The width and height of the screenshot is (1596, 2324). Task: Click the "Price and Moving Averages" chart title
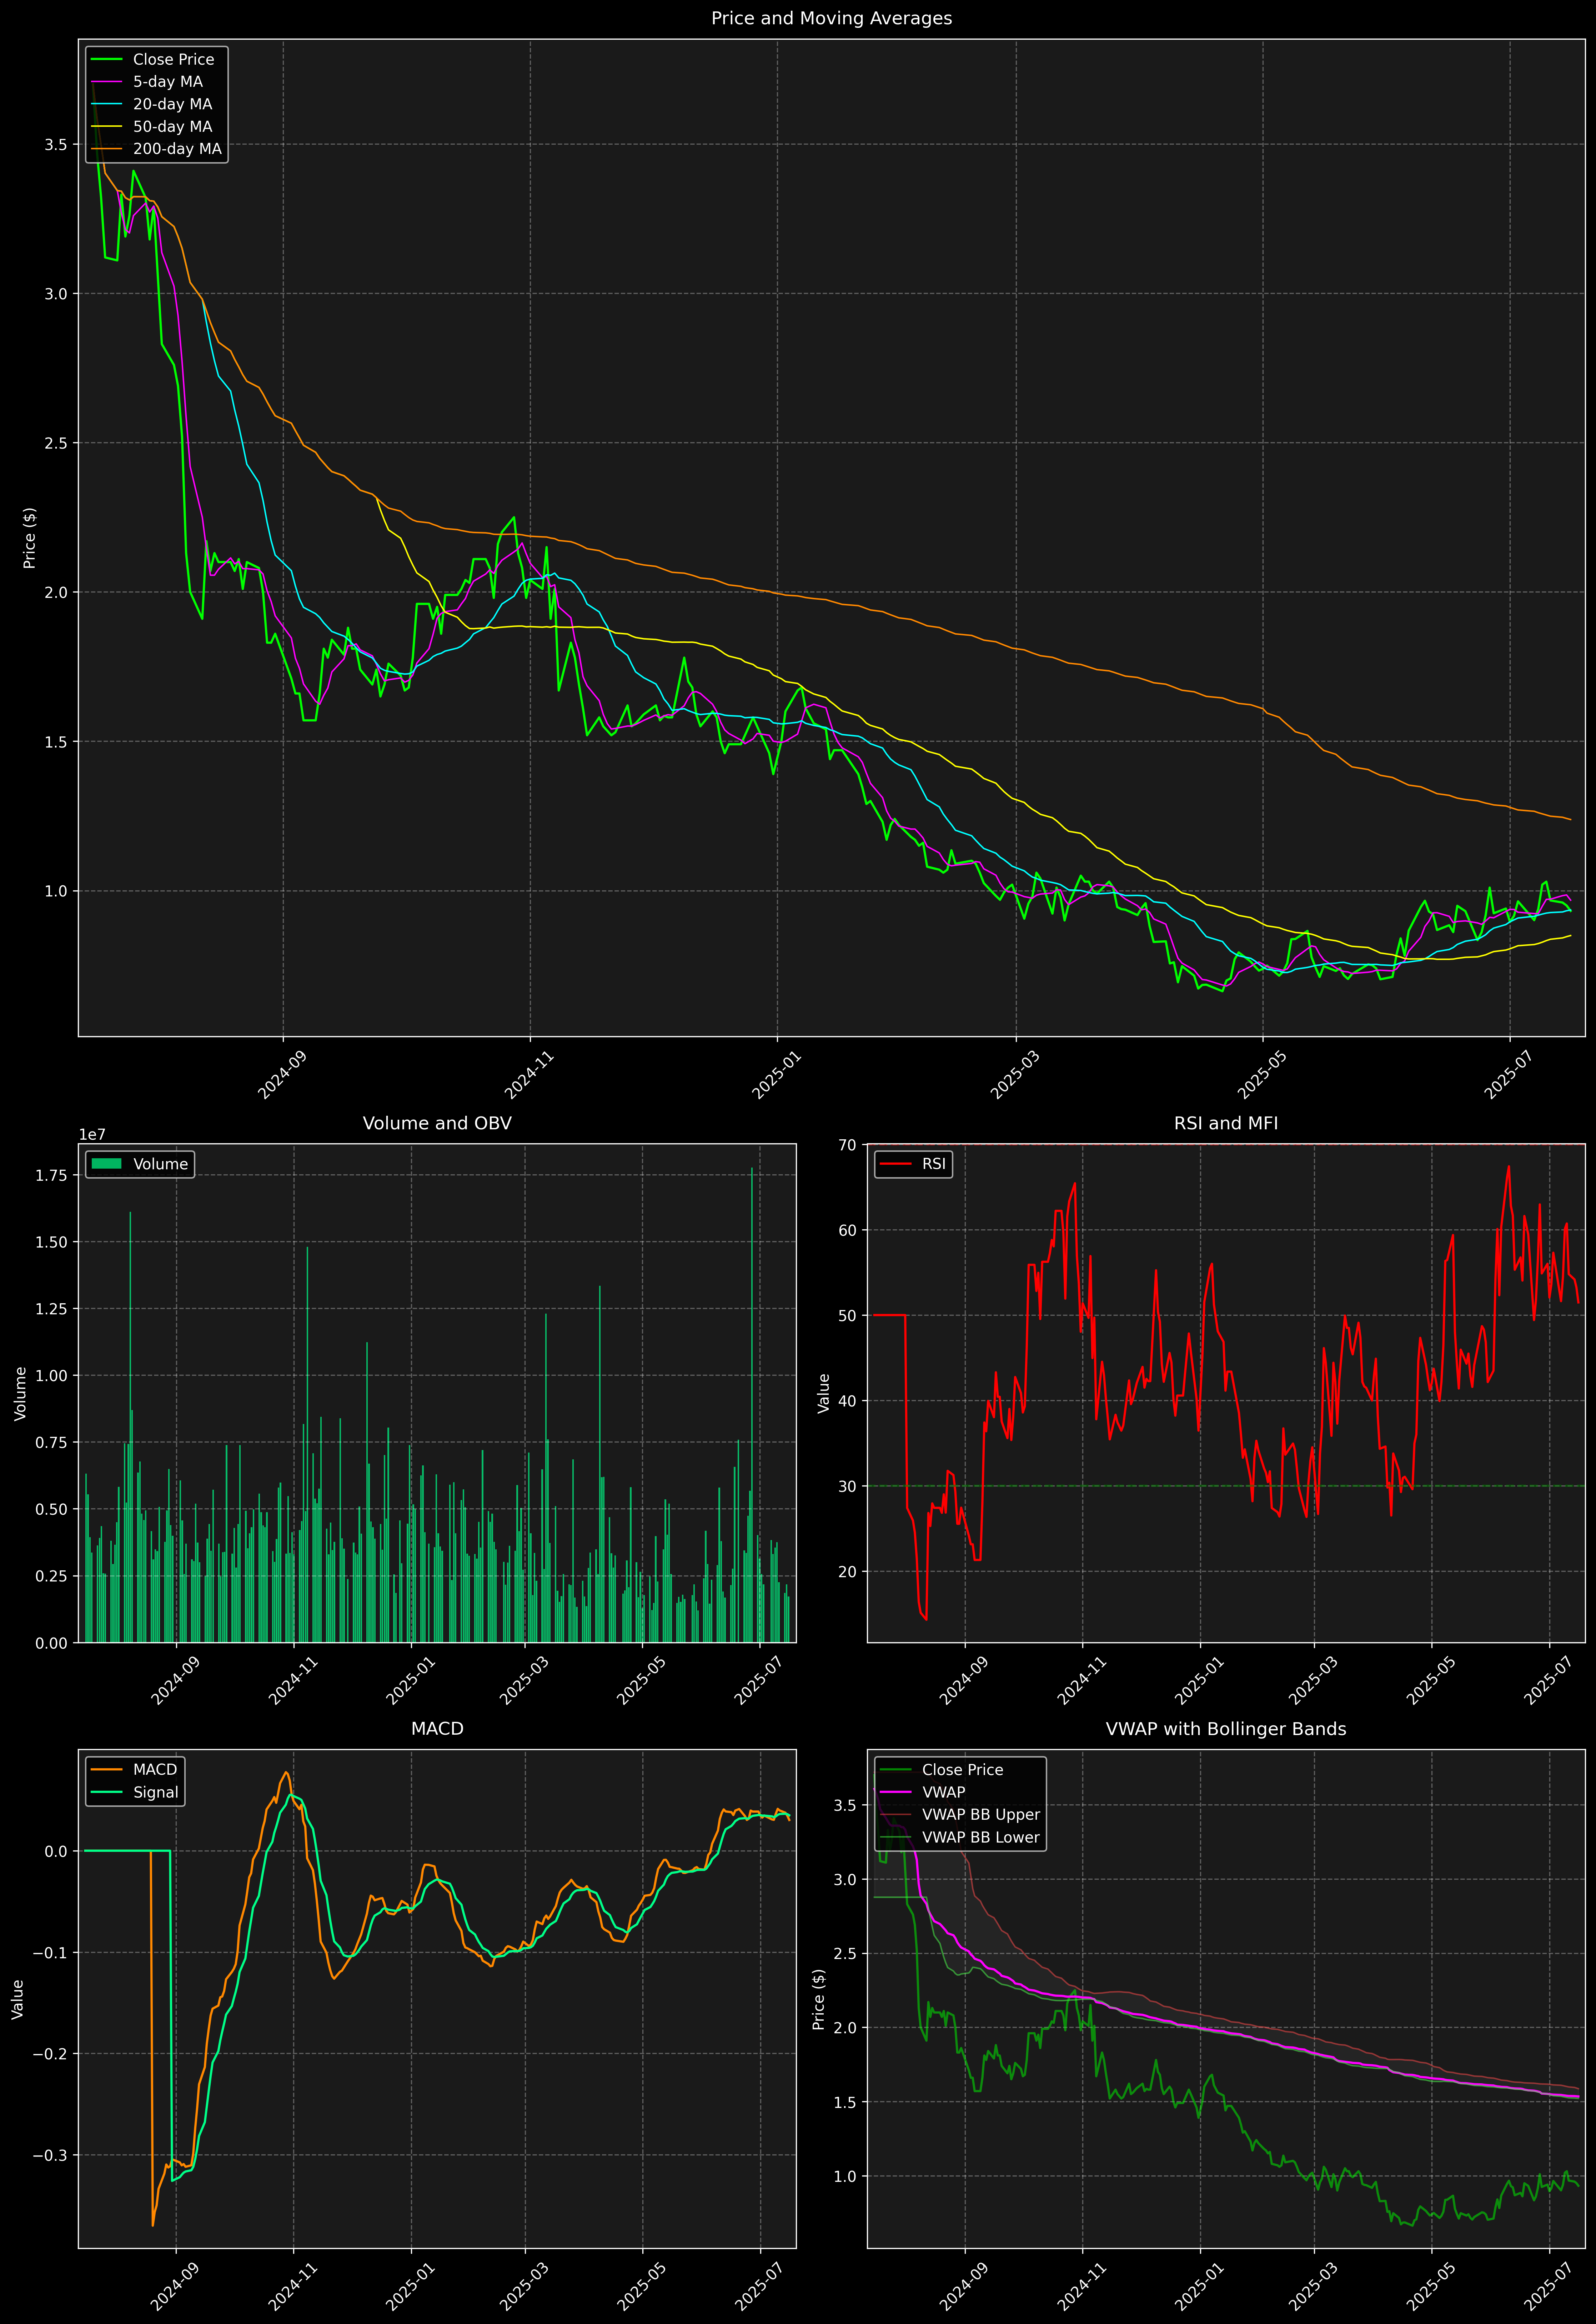coord(831,18)
